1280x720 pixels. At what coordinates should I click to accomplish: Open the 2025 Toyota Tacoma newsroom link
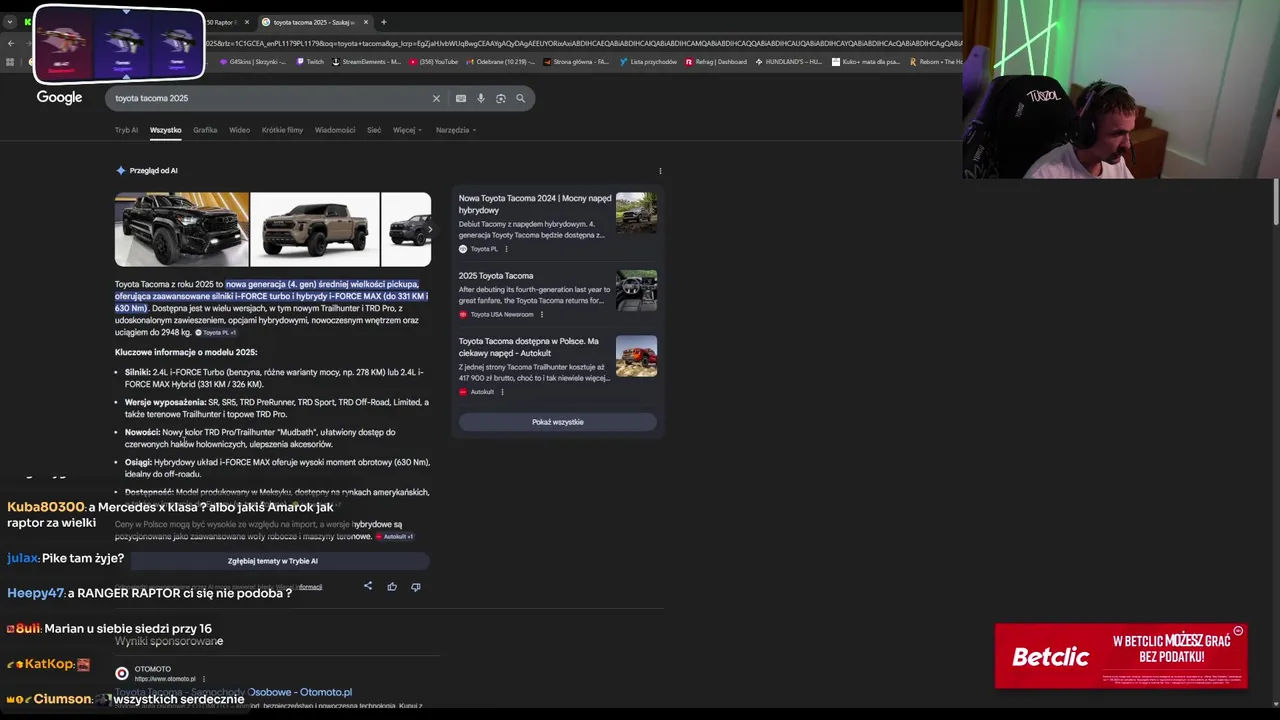(496, 276)
